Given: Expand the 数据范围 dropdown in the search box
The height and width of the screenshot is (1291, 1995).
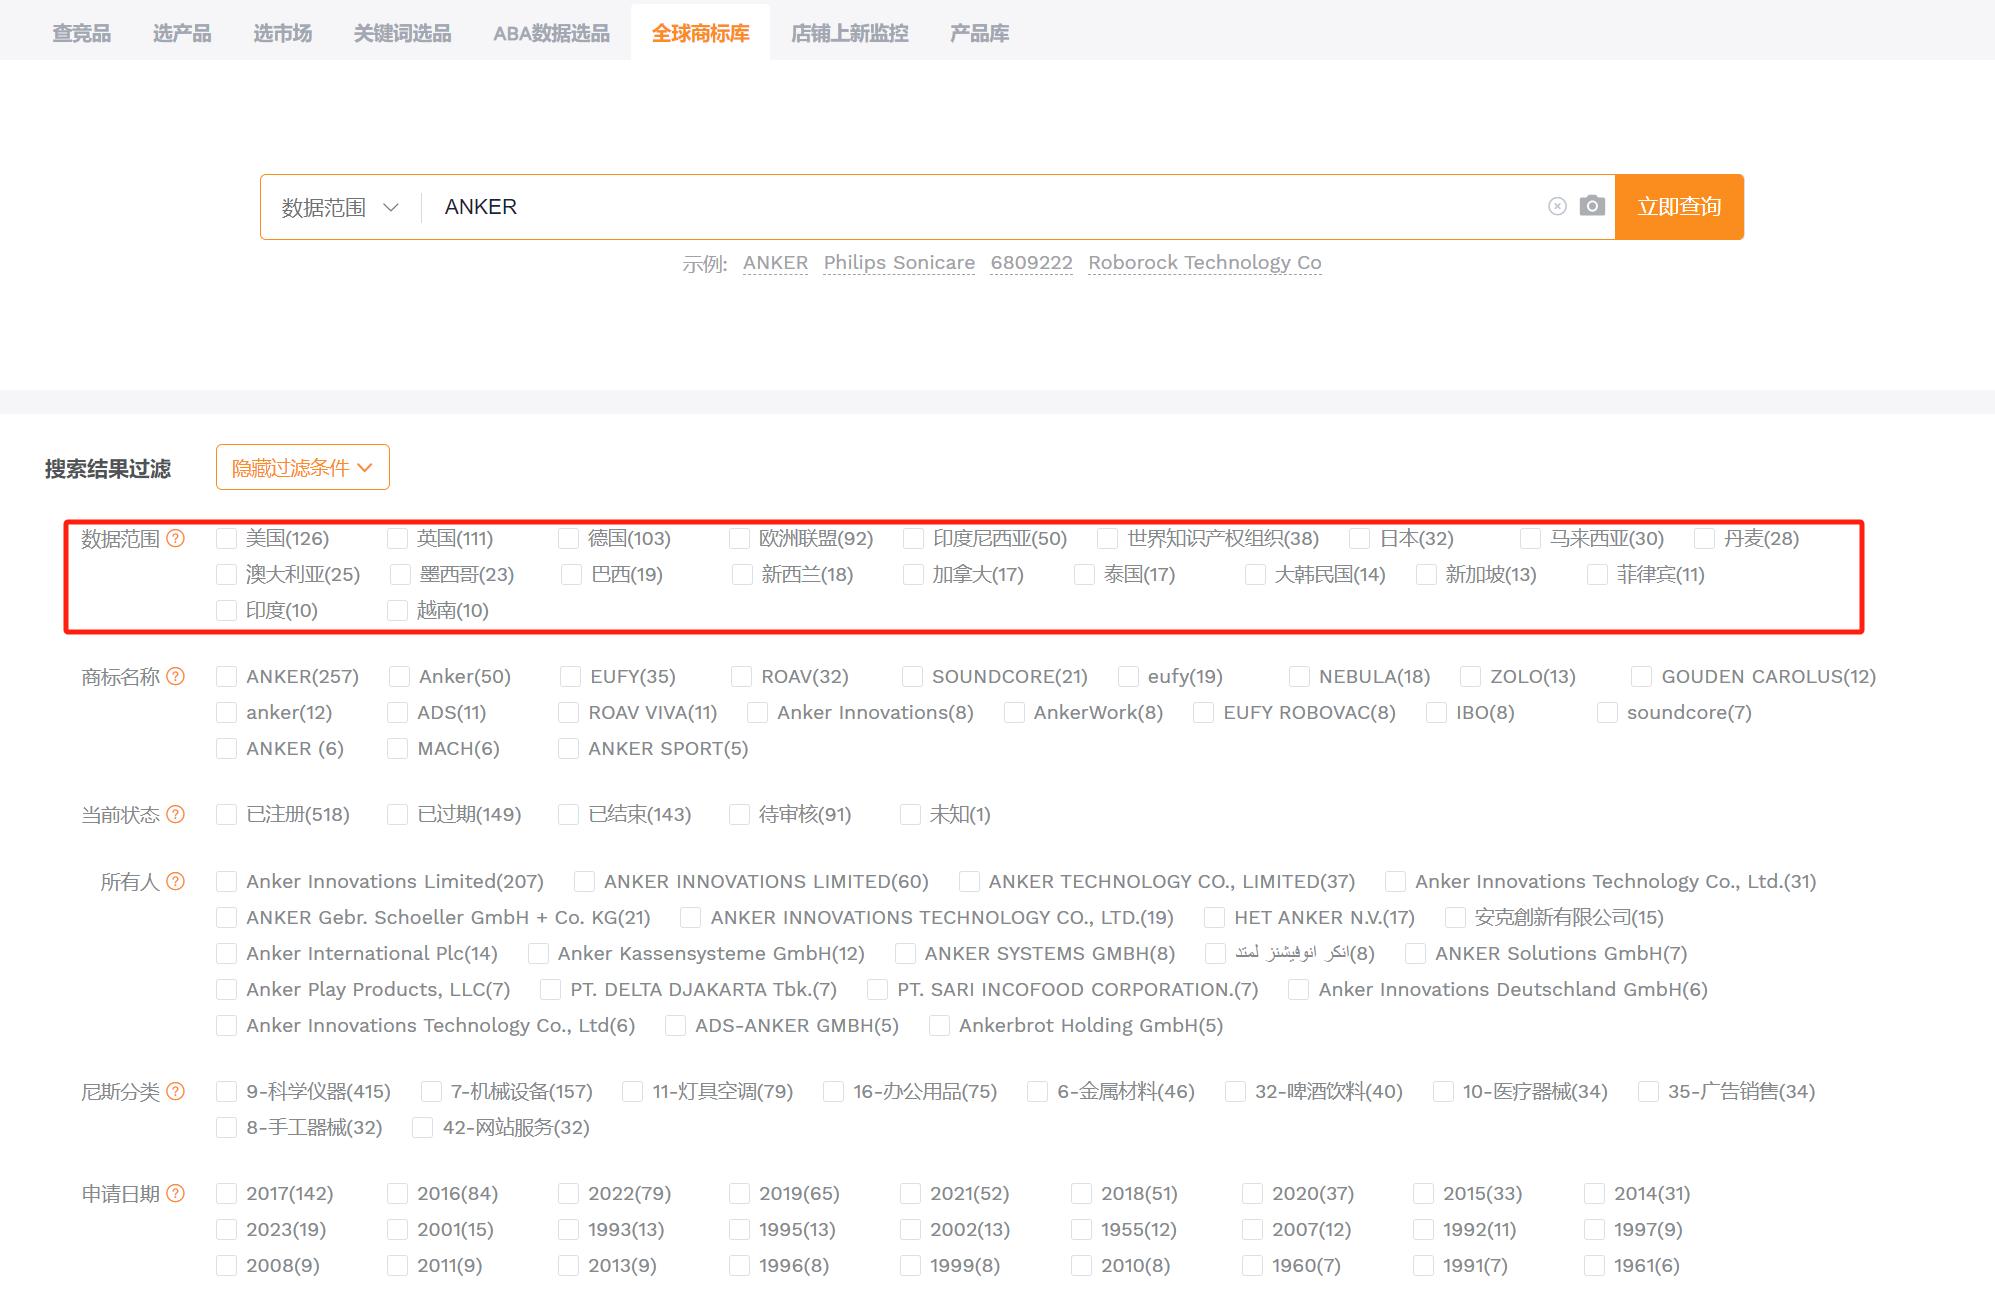Looking at the screenshot, I should coord(340,207).
